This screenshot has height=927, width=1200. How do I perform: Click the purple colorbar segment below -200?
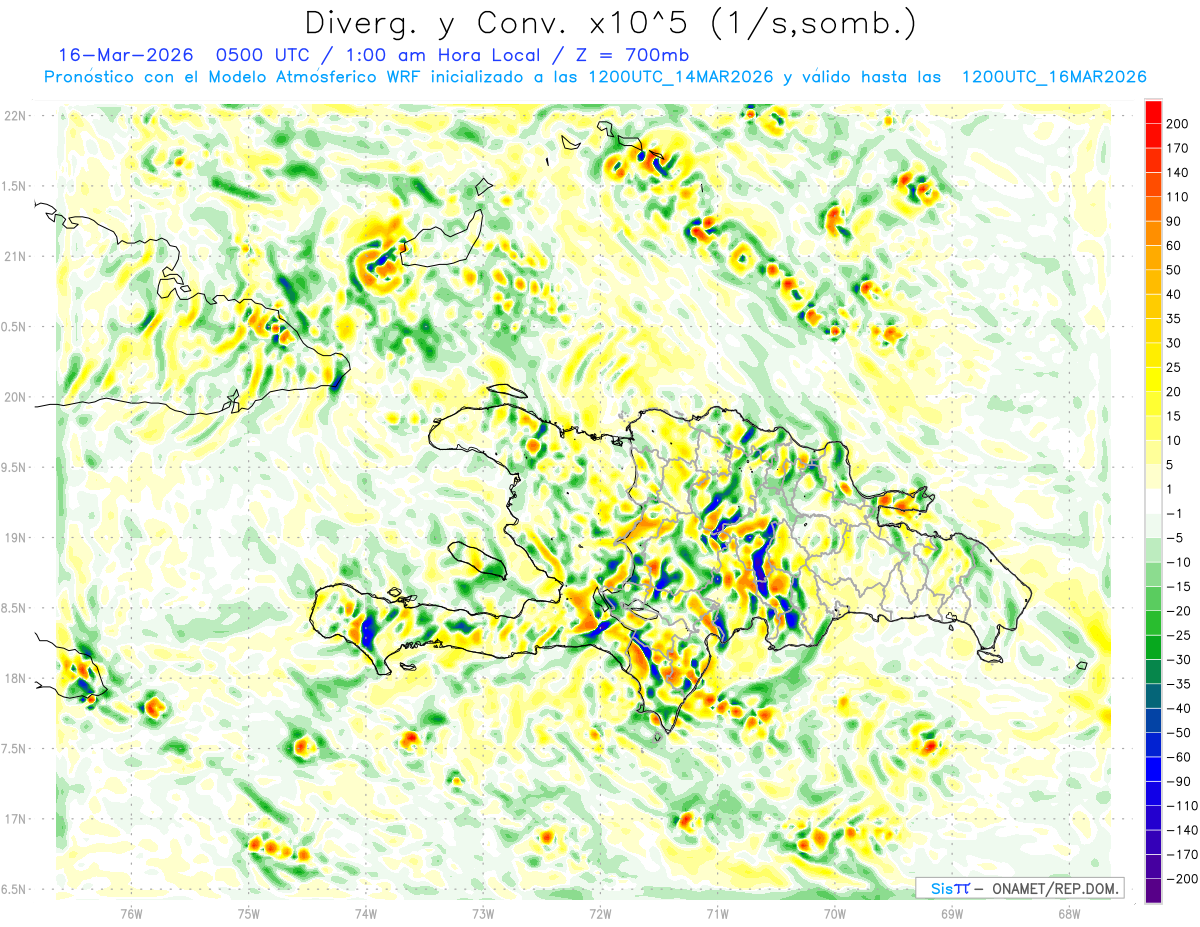1153,891
